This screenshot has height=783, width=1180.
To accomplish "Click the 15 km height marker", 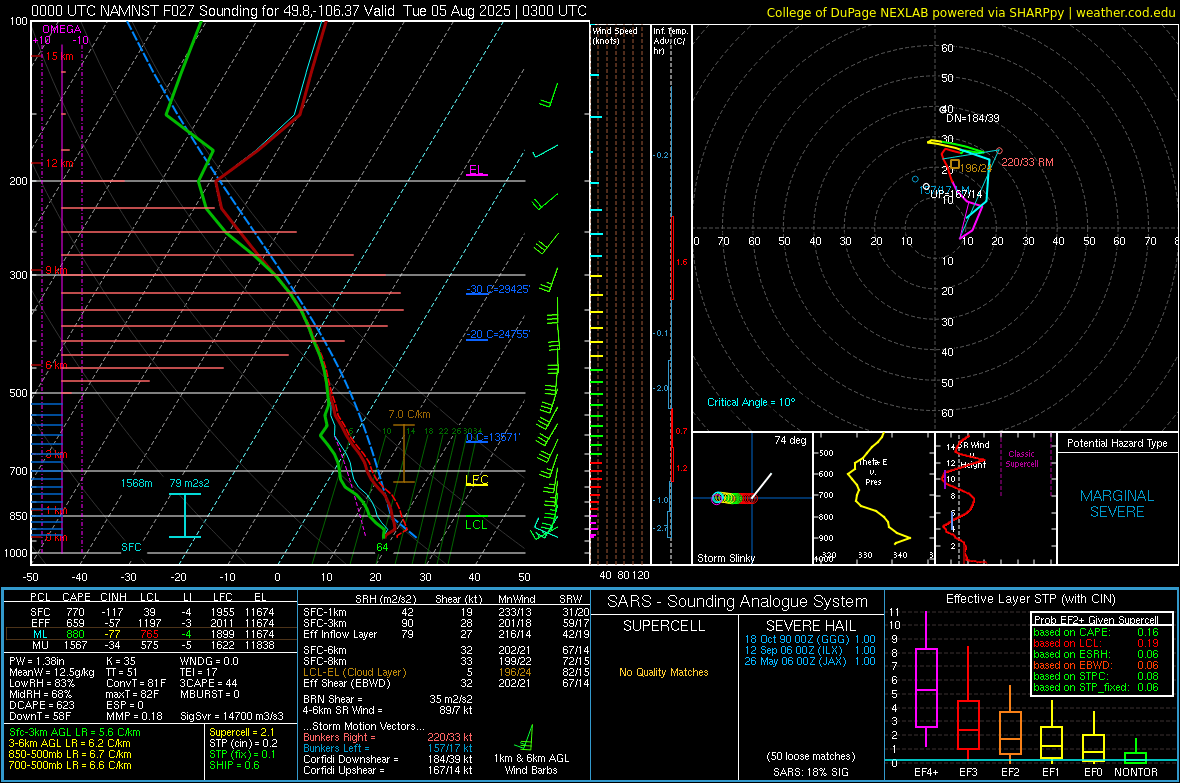I will tap(59, 56).
